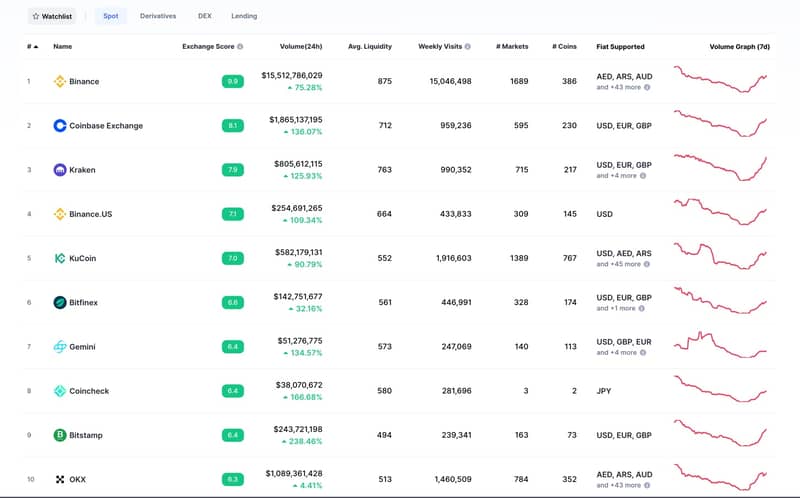Image resolution: width=800 pixels, height=498 pixels.
Task: Switch to the Derivatives tab
Action: point(158,16)
